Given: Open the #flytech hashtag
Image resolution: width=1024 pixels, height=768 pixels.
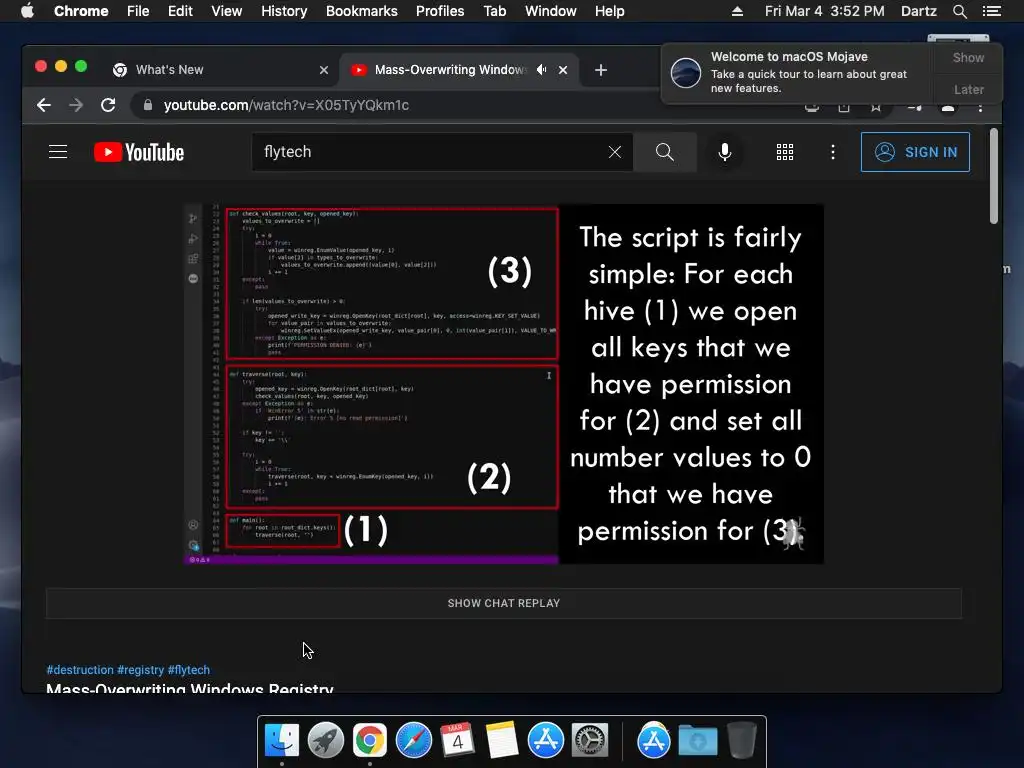Looking at the screenshot, I should [x=189, y=669].
